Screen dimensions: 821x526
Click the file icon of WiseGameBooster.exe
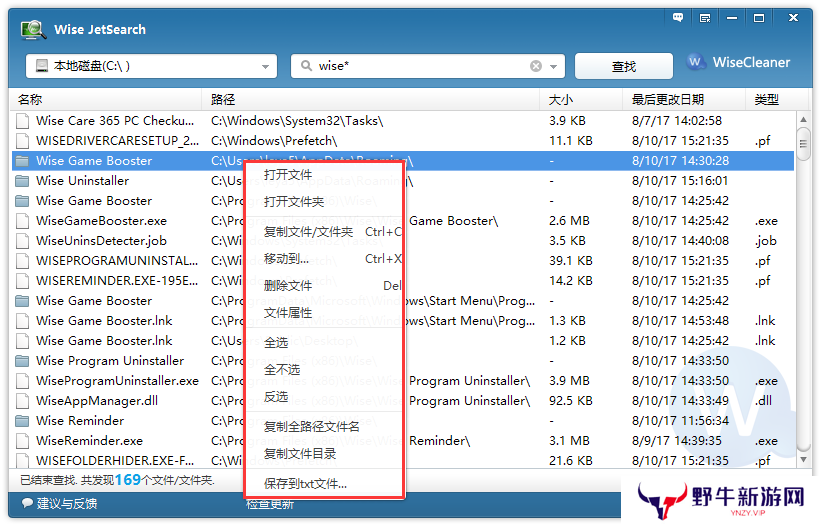point(22,221)
